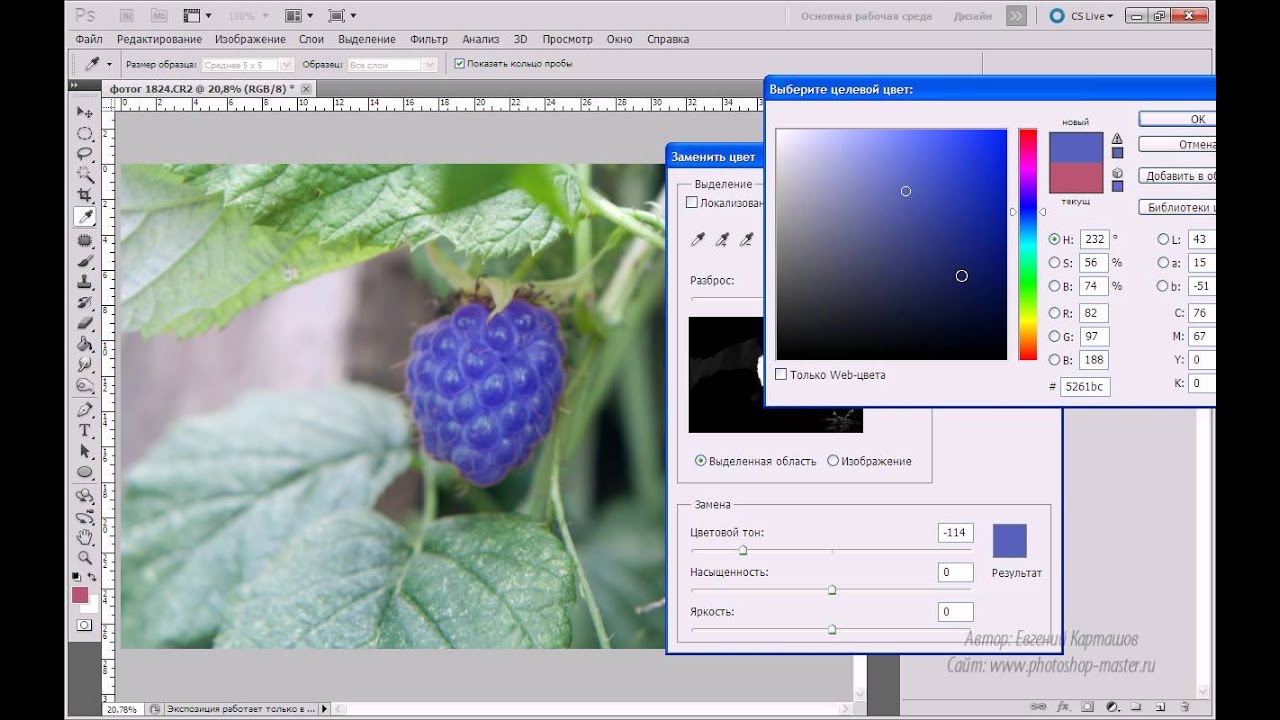Toggle 'Показать кольцо пробы' checkbox
Screen dimensions: 1280x720
coord(459,63)
